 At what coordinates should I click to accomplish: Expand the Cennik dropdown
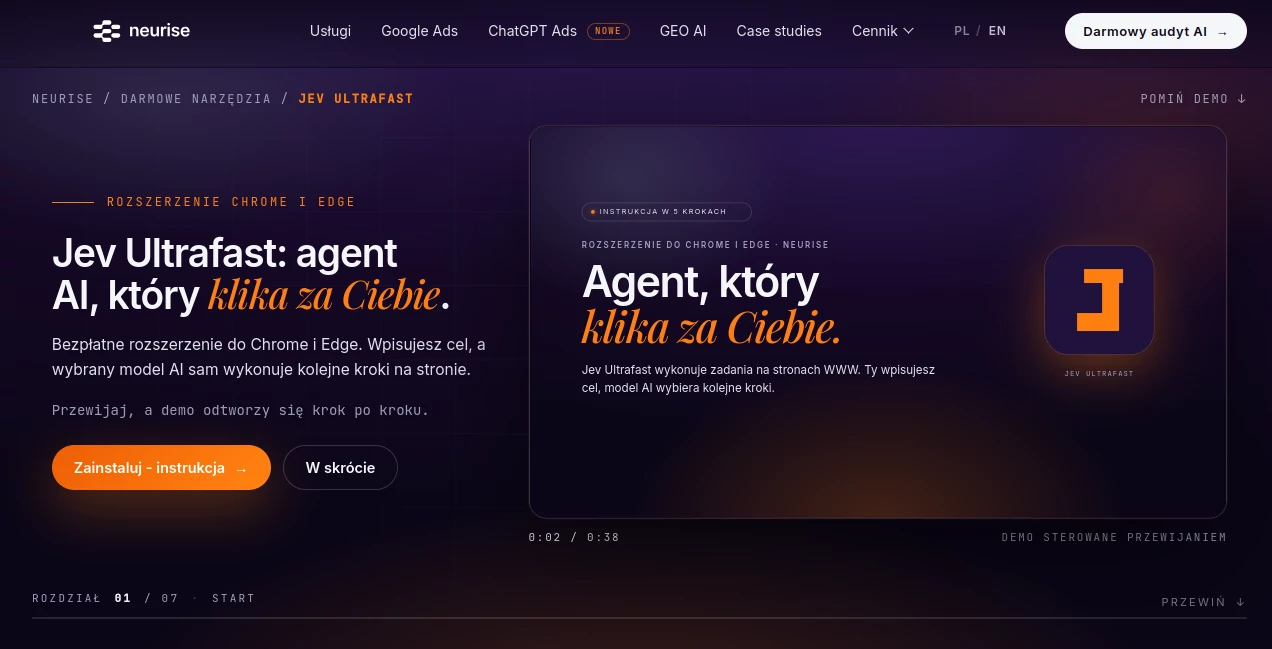[883, 31]
